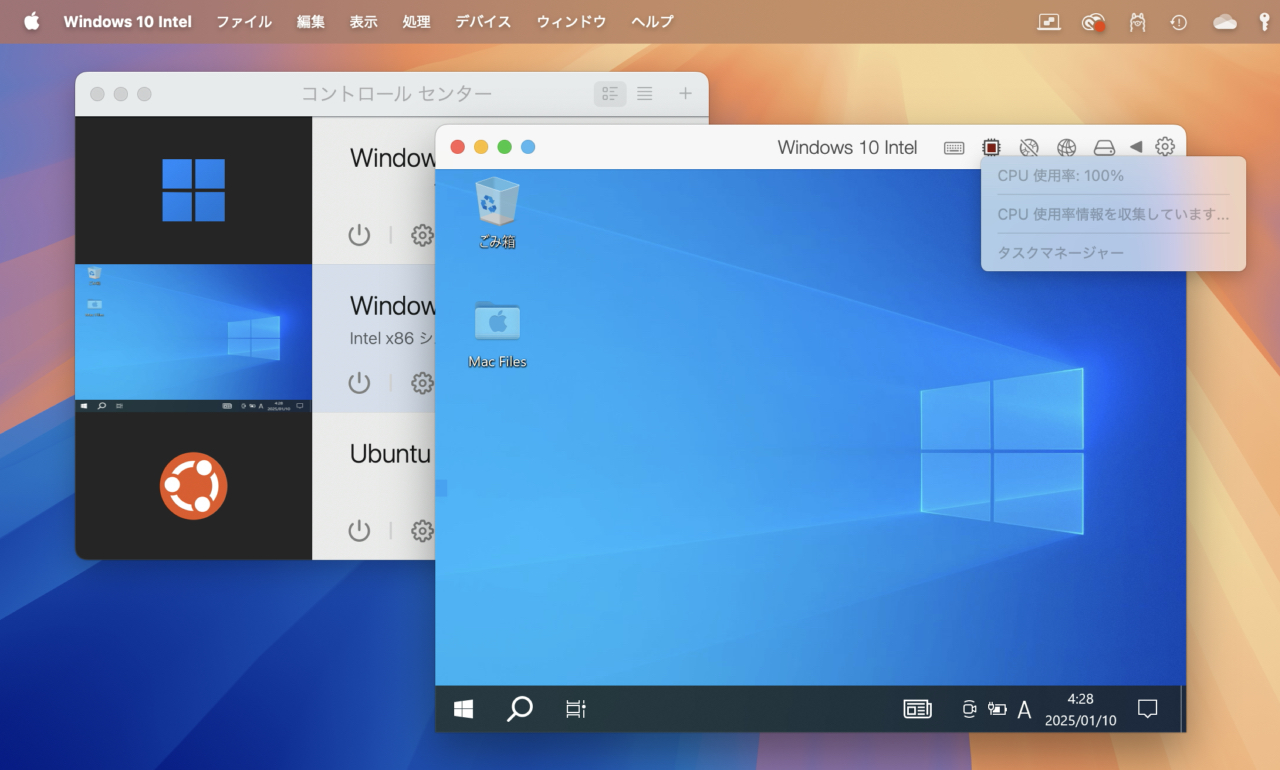Select the Windows 11 logo VM thumbnail
The height and width of the screenshot is (770, 1280).
pyautogui.click(x=194, y=190)
